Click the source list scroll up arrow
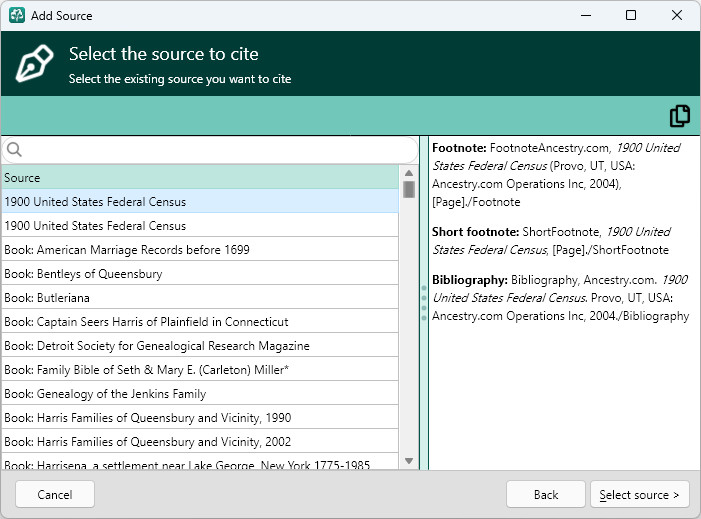Viewport: 701px width, 519px height. tap(409, 173)
